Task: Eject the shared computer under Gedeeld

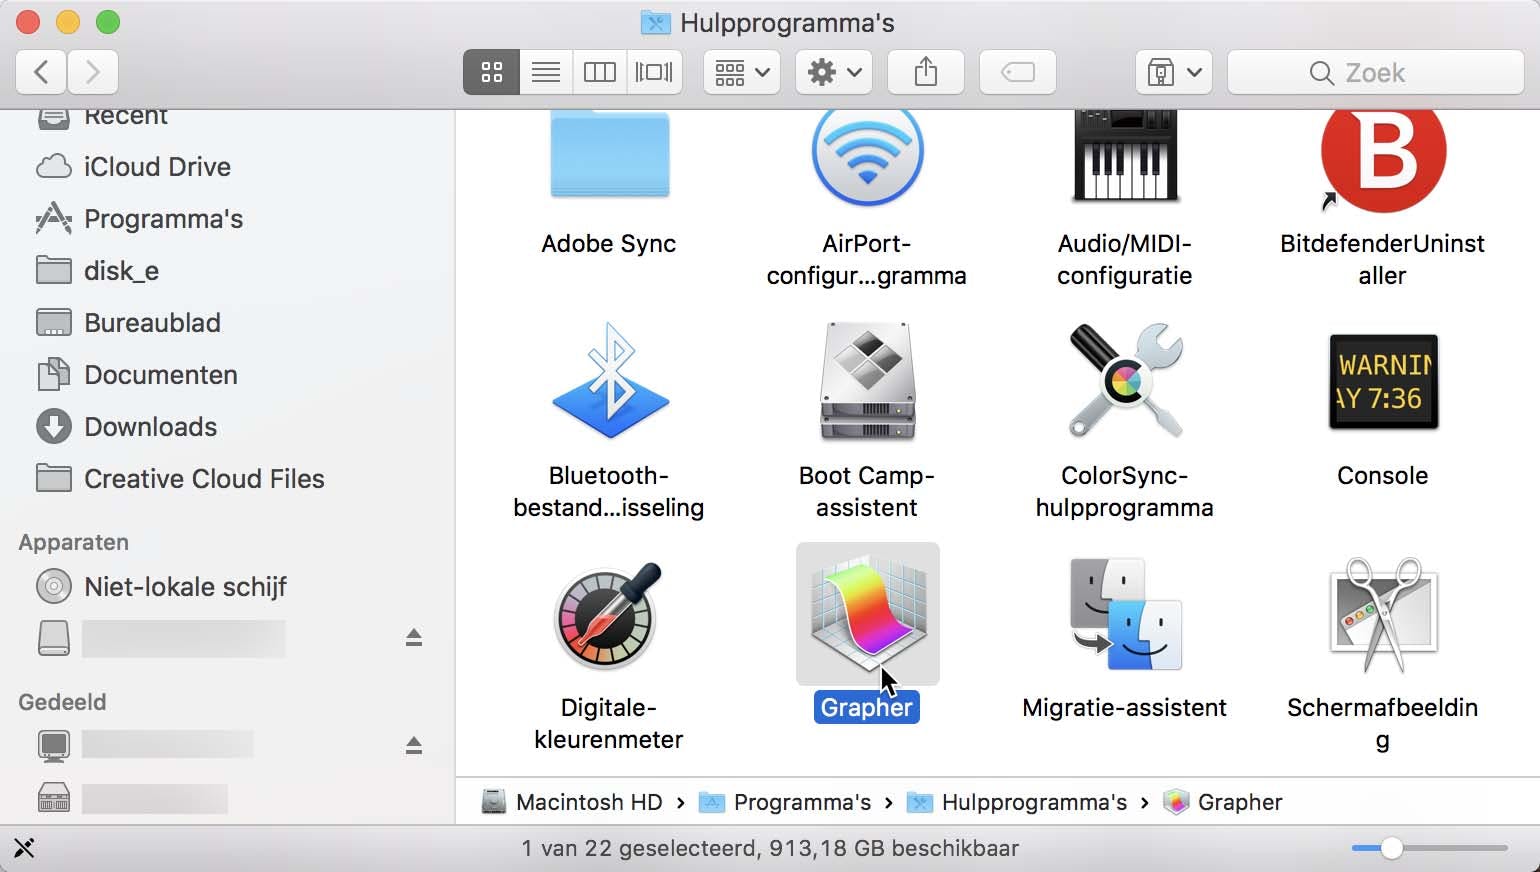Action: coord(414,746)
